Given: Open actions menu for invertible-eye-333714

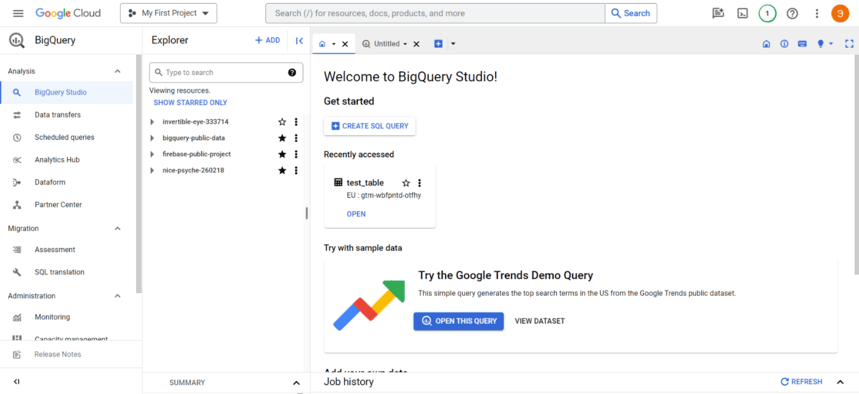Looking at the screenshot, I should point(296,122).
